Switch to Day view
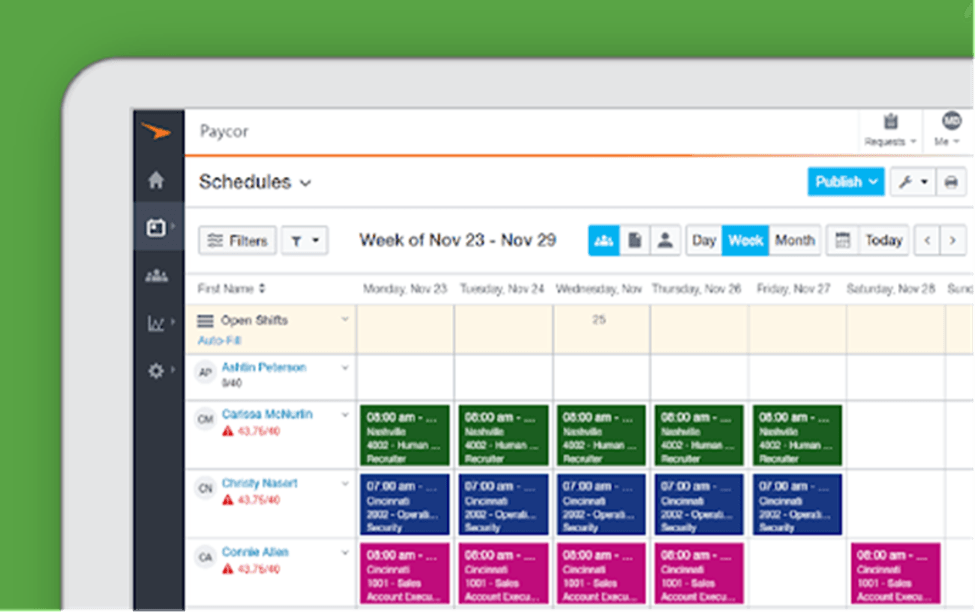This screenshot has width=979, height=614. point(703,240)
